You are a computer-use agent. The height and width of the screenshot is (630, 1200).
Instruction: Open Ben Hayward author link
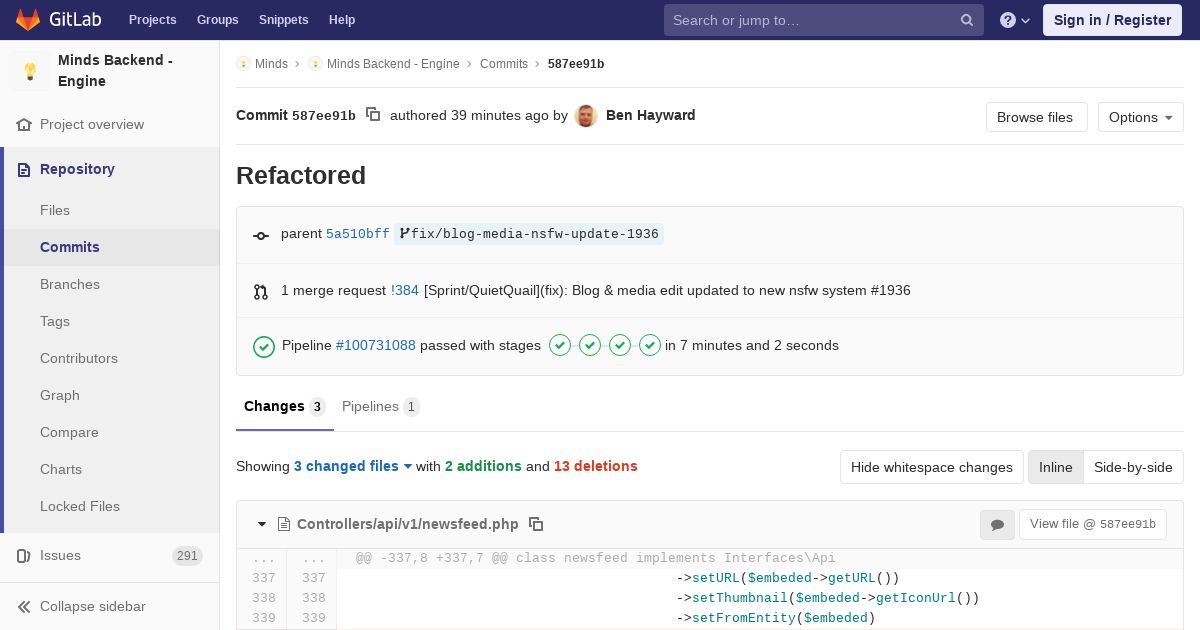pyautogui.click(x=650, y=116)
